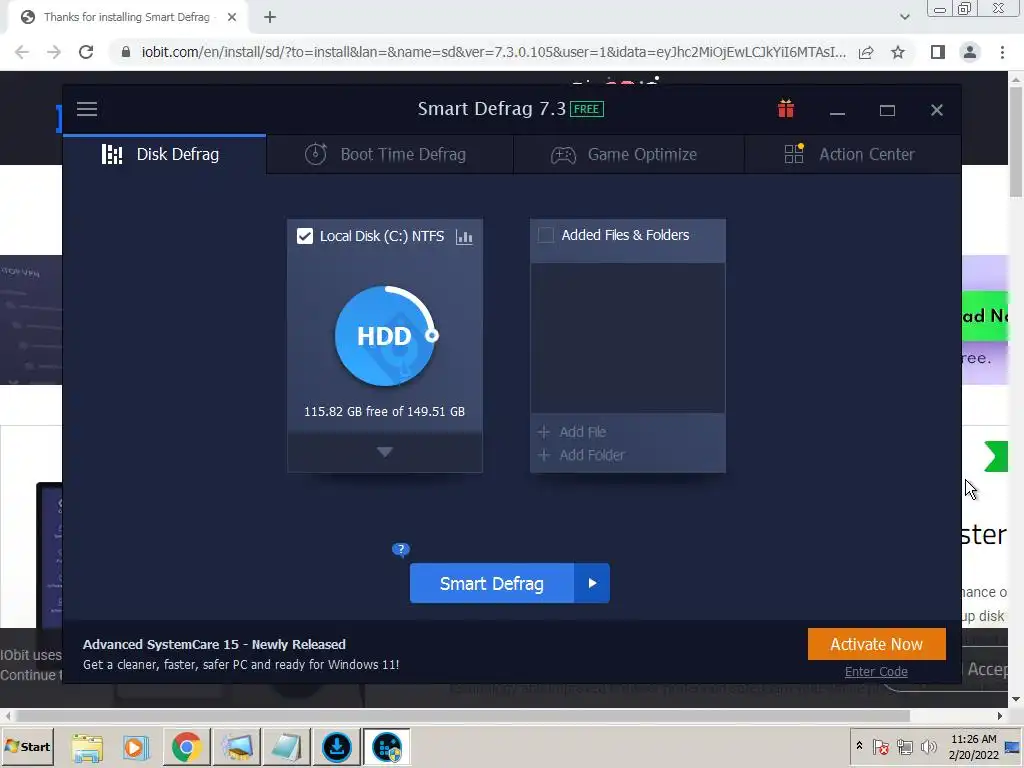Open Chrome tab search chevron

click(904, 18)
